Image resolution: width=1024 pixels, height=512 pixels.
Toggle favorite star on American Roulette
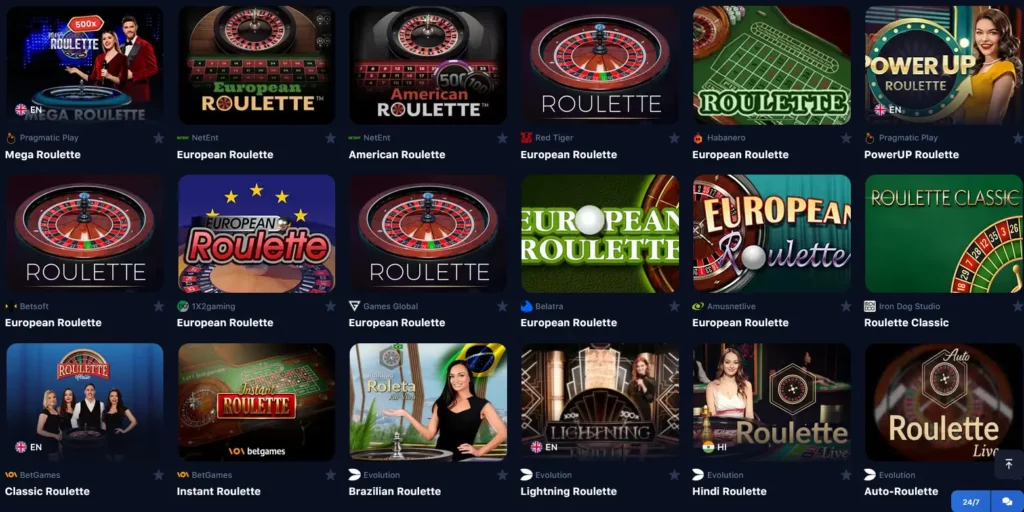(502, 138)
